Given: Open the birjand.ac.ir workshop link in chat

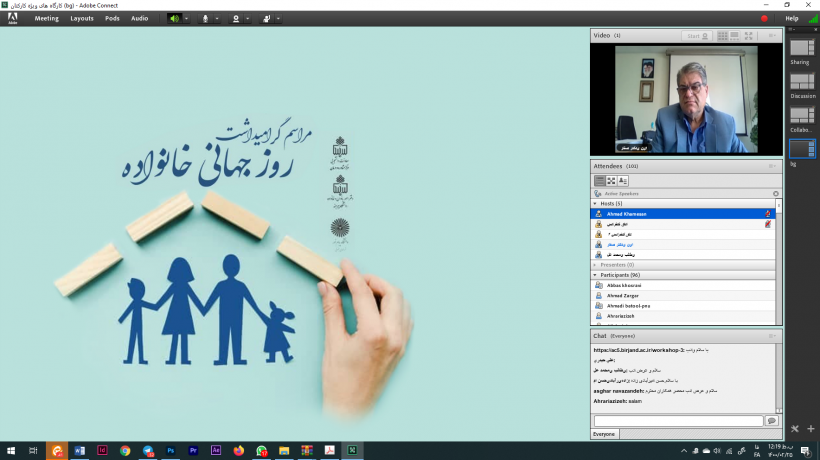Looking at the screenshot, I should (x=638, y=350).
